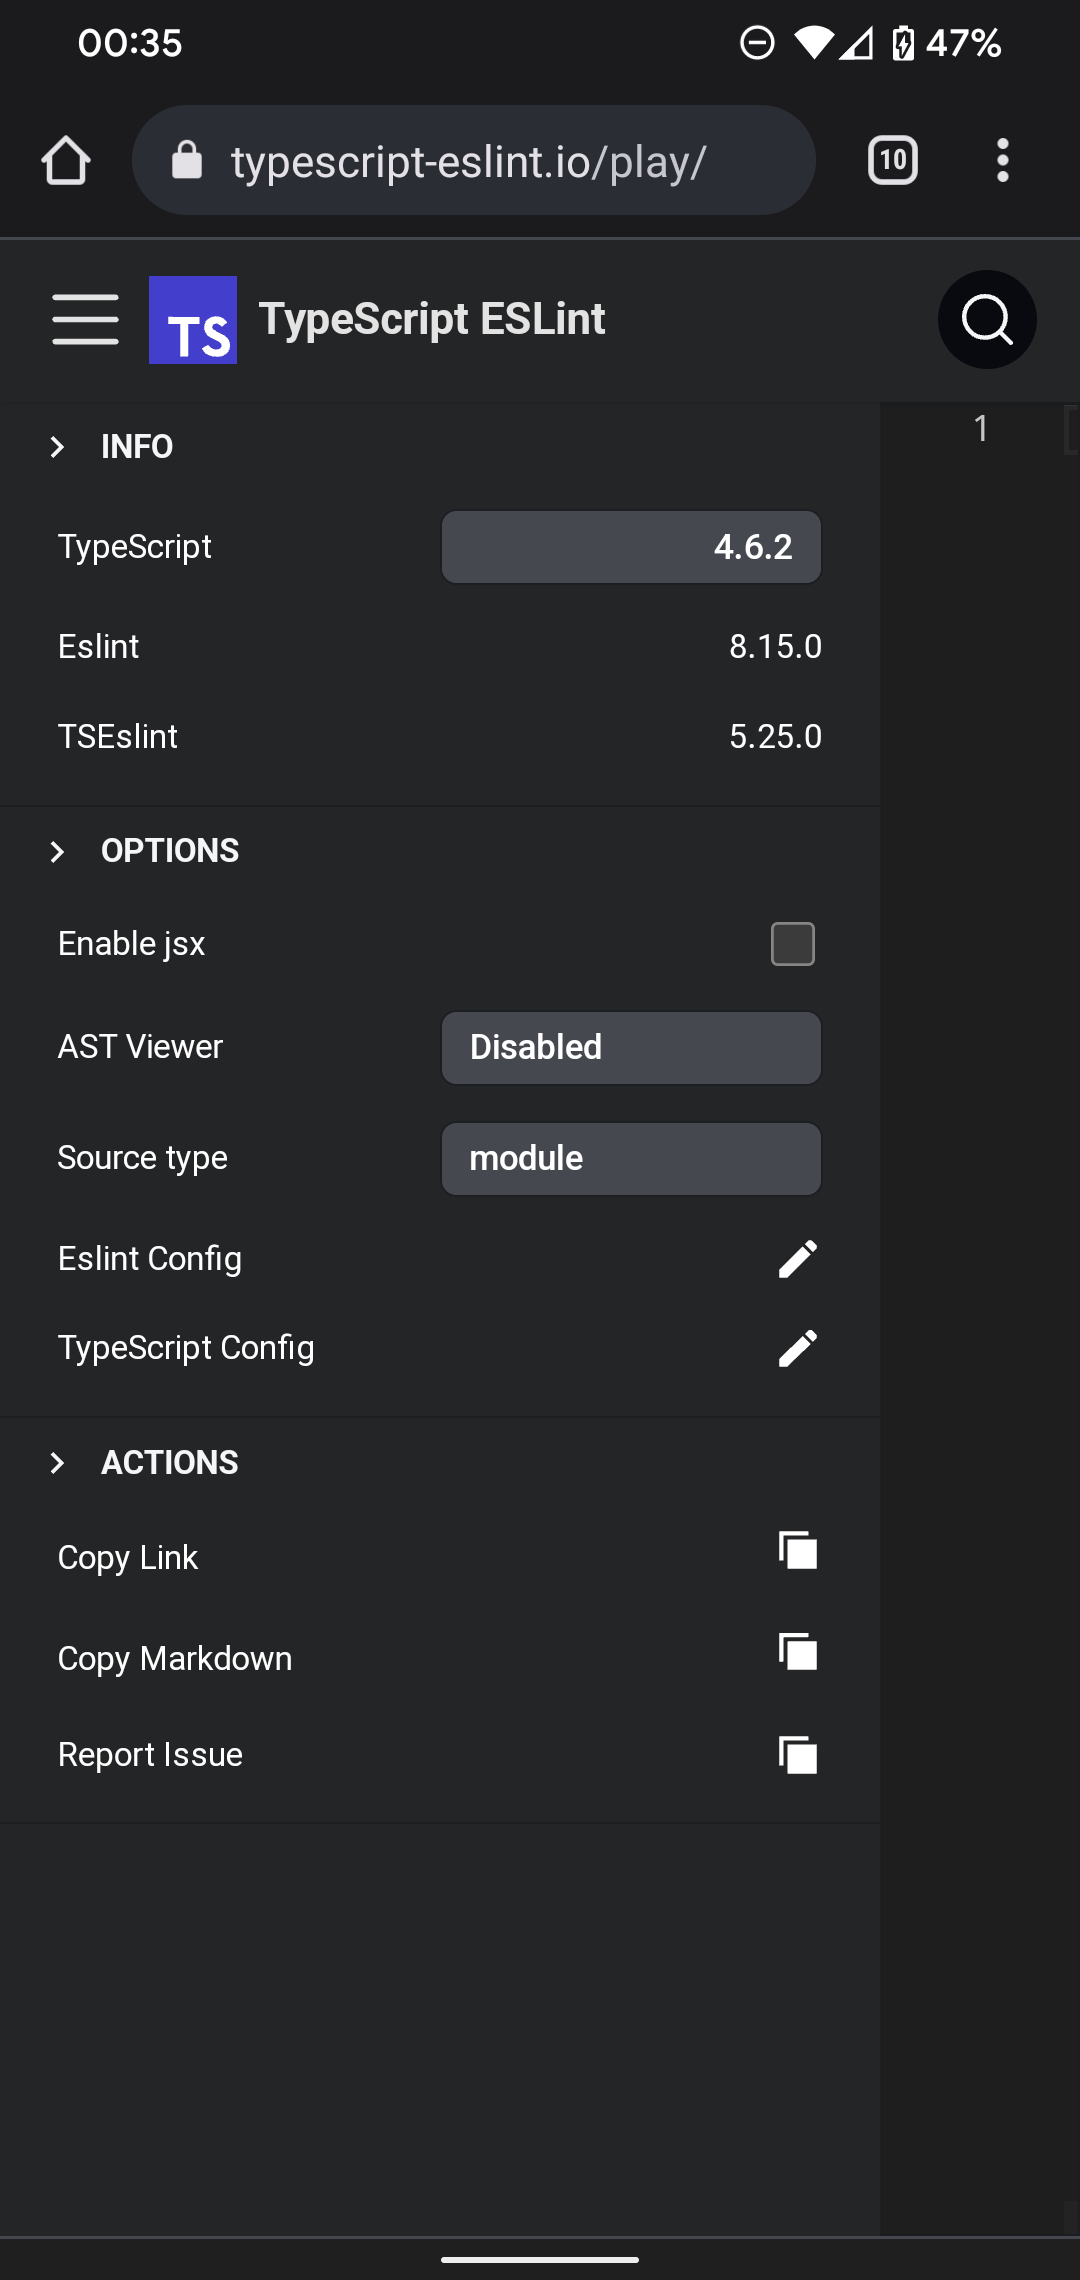Image resolution: width=1080 pixels, height=2280 pixels.
Task: Click the AST Viewer label
Action: coord(140,1047)
